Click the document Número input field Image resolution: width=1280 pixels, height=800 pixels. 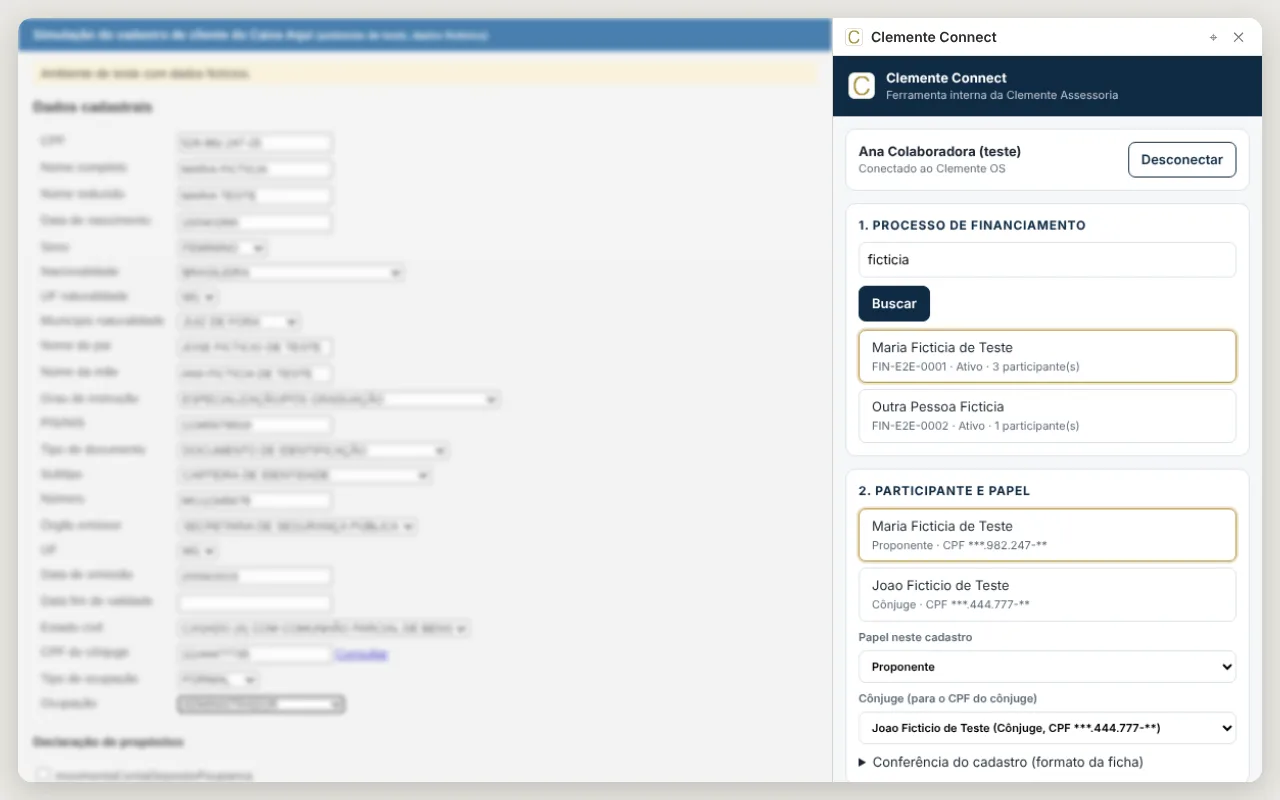coord(255,500)
